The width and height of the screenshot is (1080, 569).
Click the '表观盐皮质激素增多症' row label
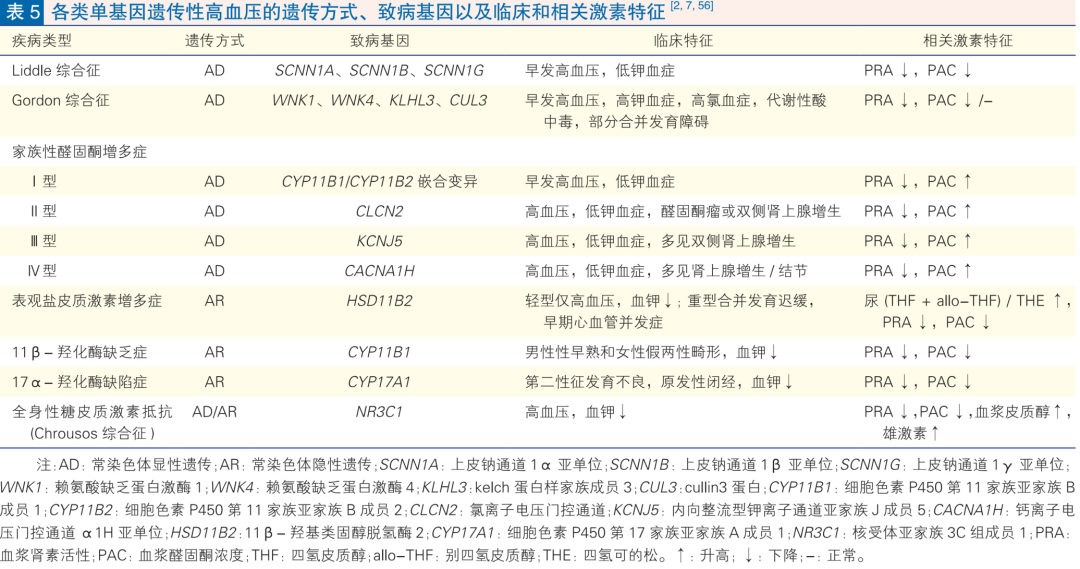(87, 301)
